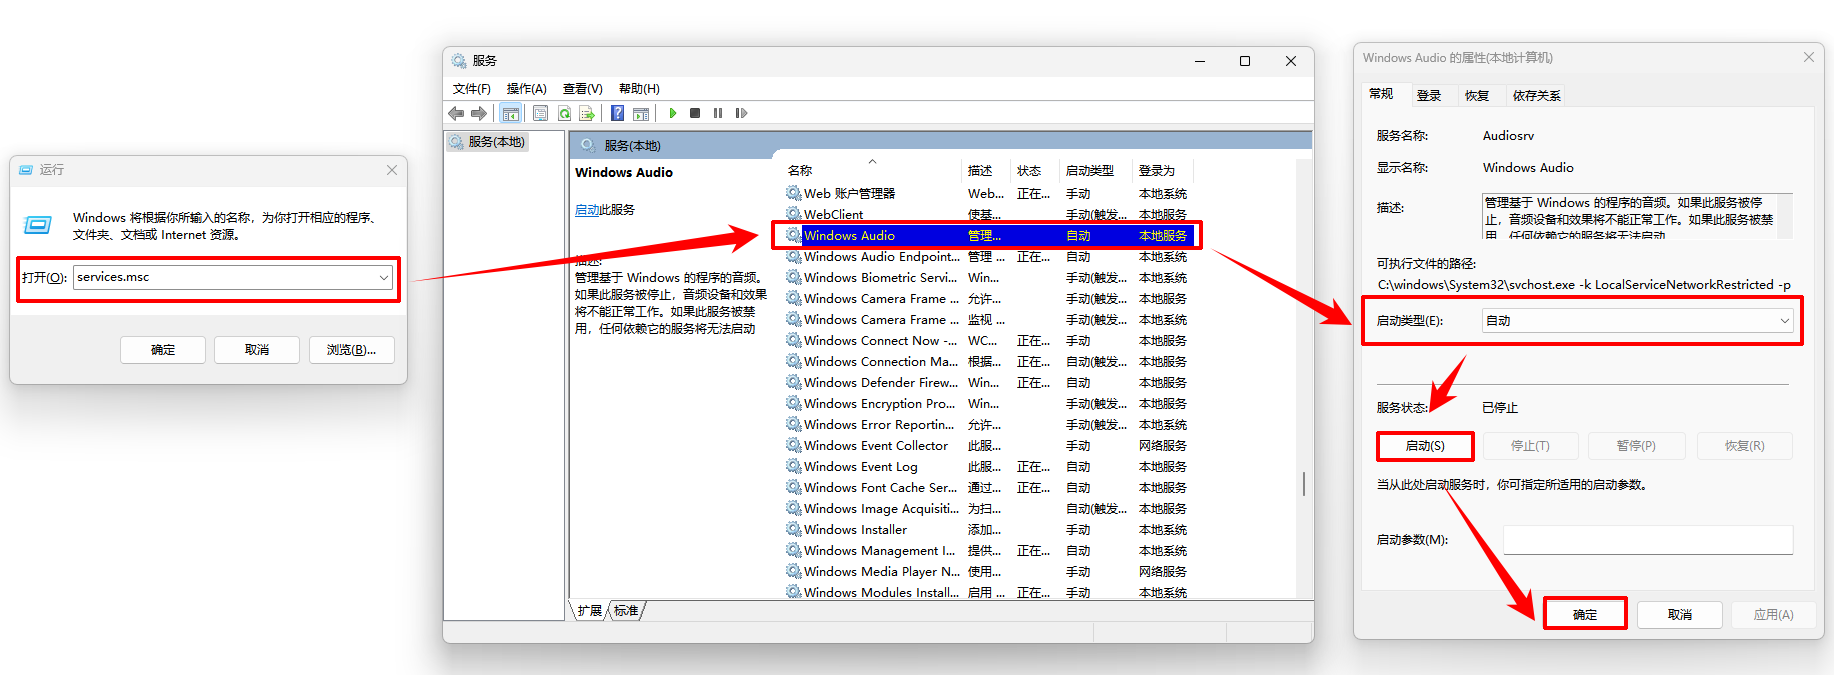This screenshot has height=675, width=1834.
Task: Click the gear icon beside Windows Connect Now
Action: coord(794,341)
